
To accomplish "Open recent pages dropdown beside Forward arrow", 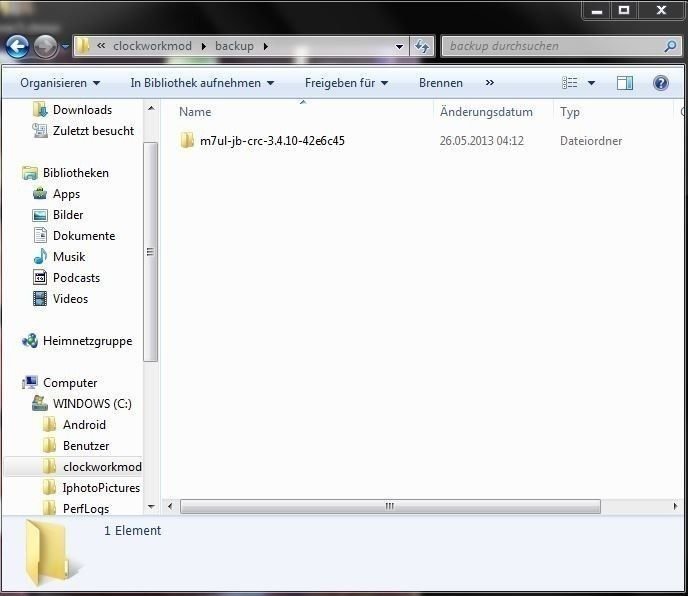I will [65, 46].
